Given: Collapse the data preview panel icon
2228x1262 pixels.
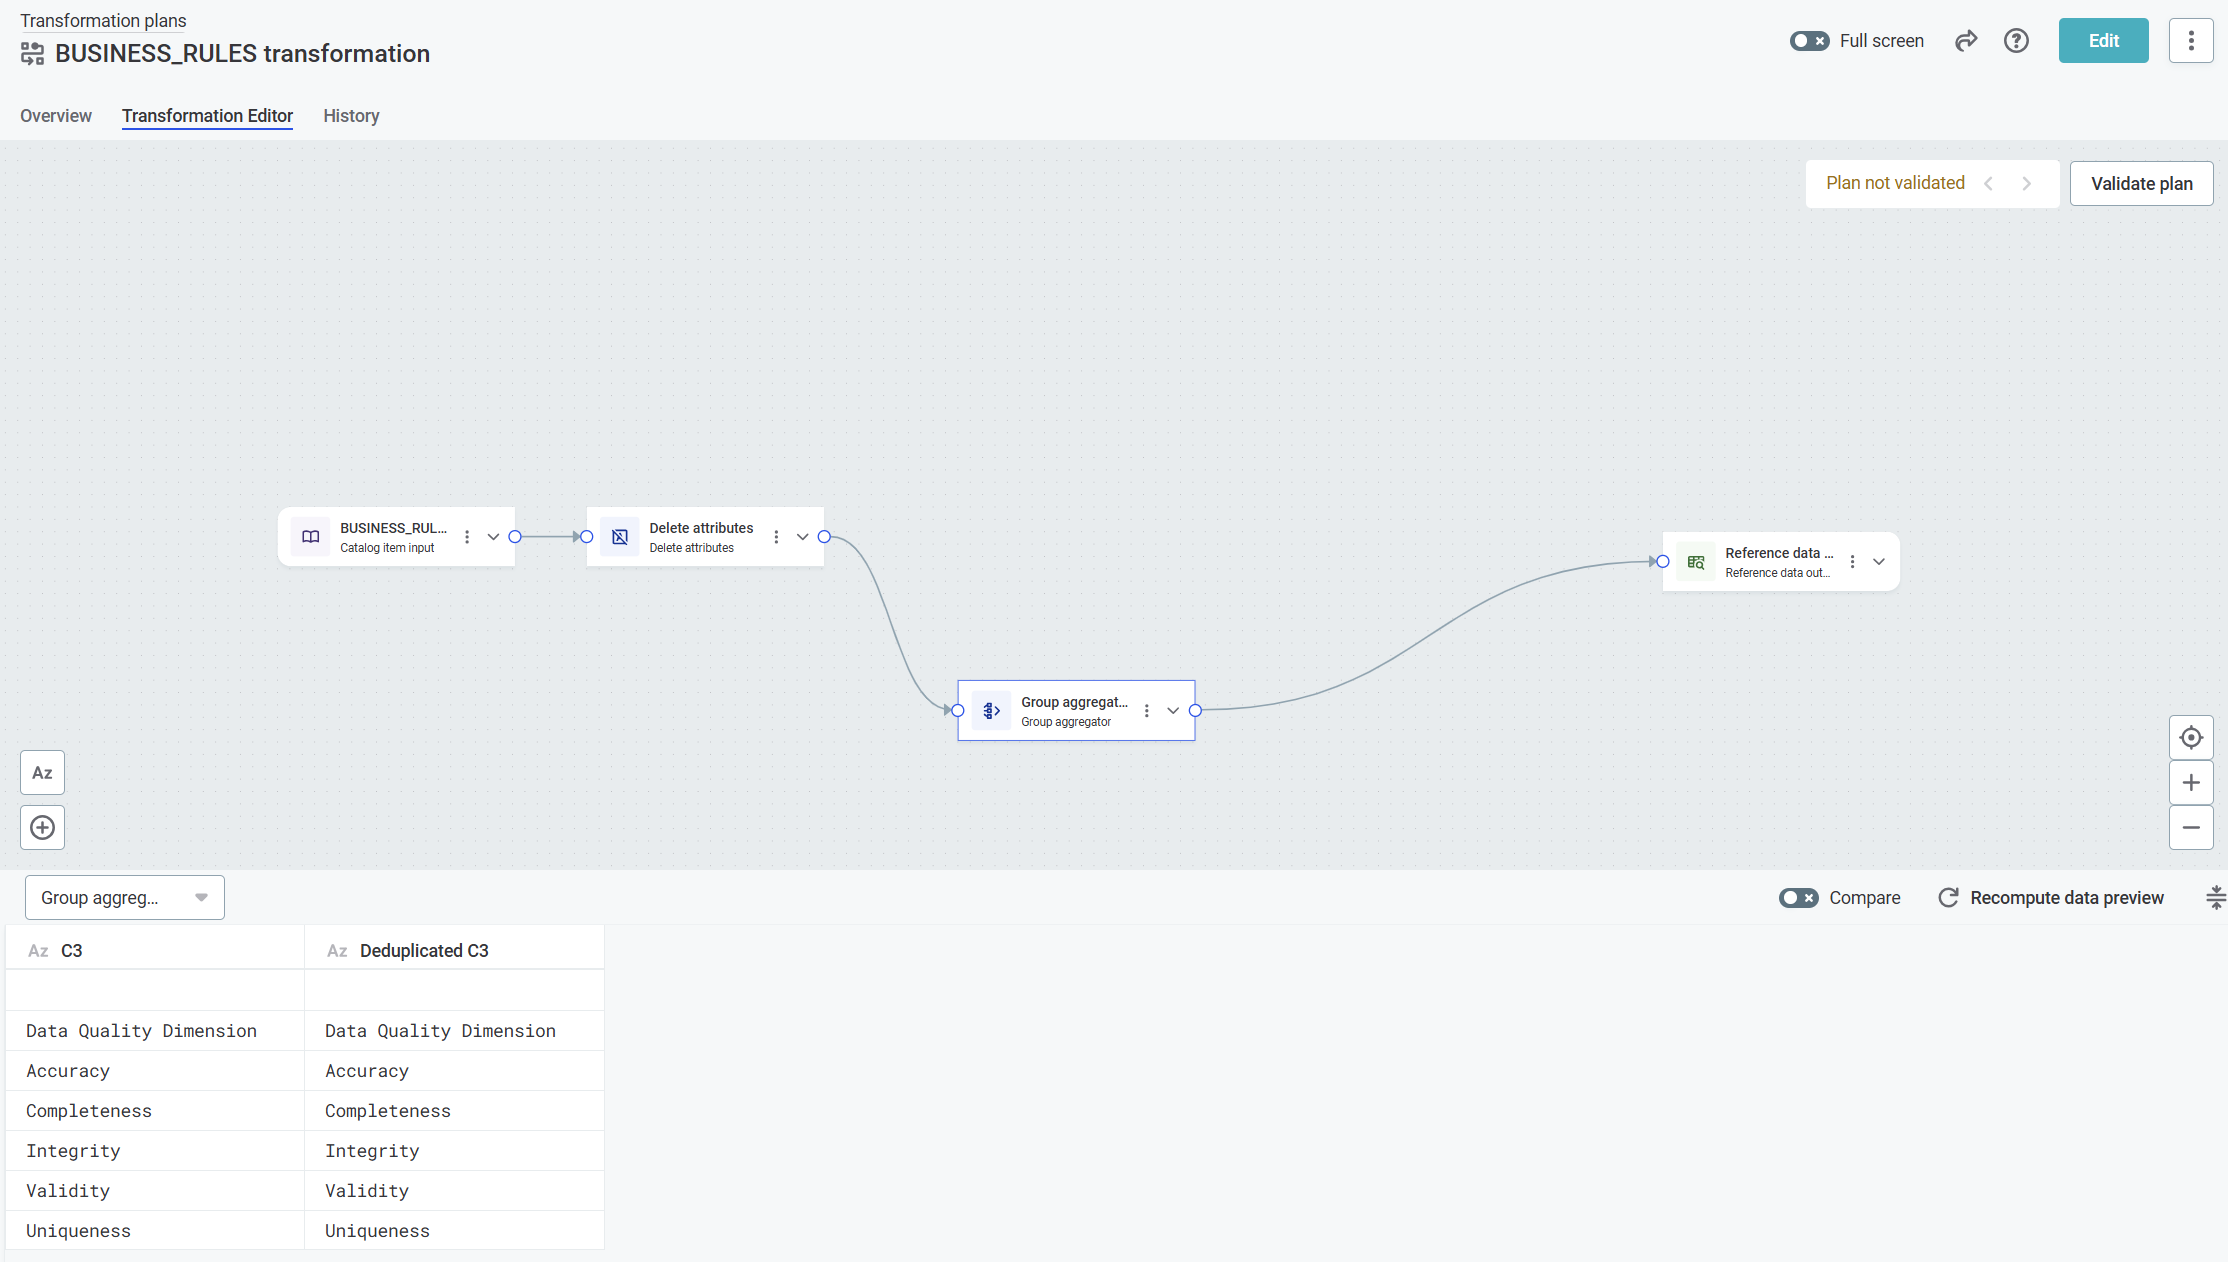Looking at the screenshot, I should point(2215,898).
